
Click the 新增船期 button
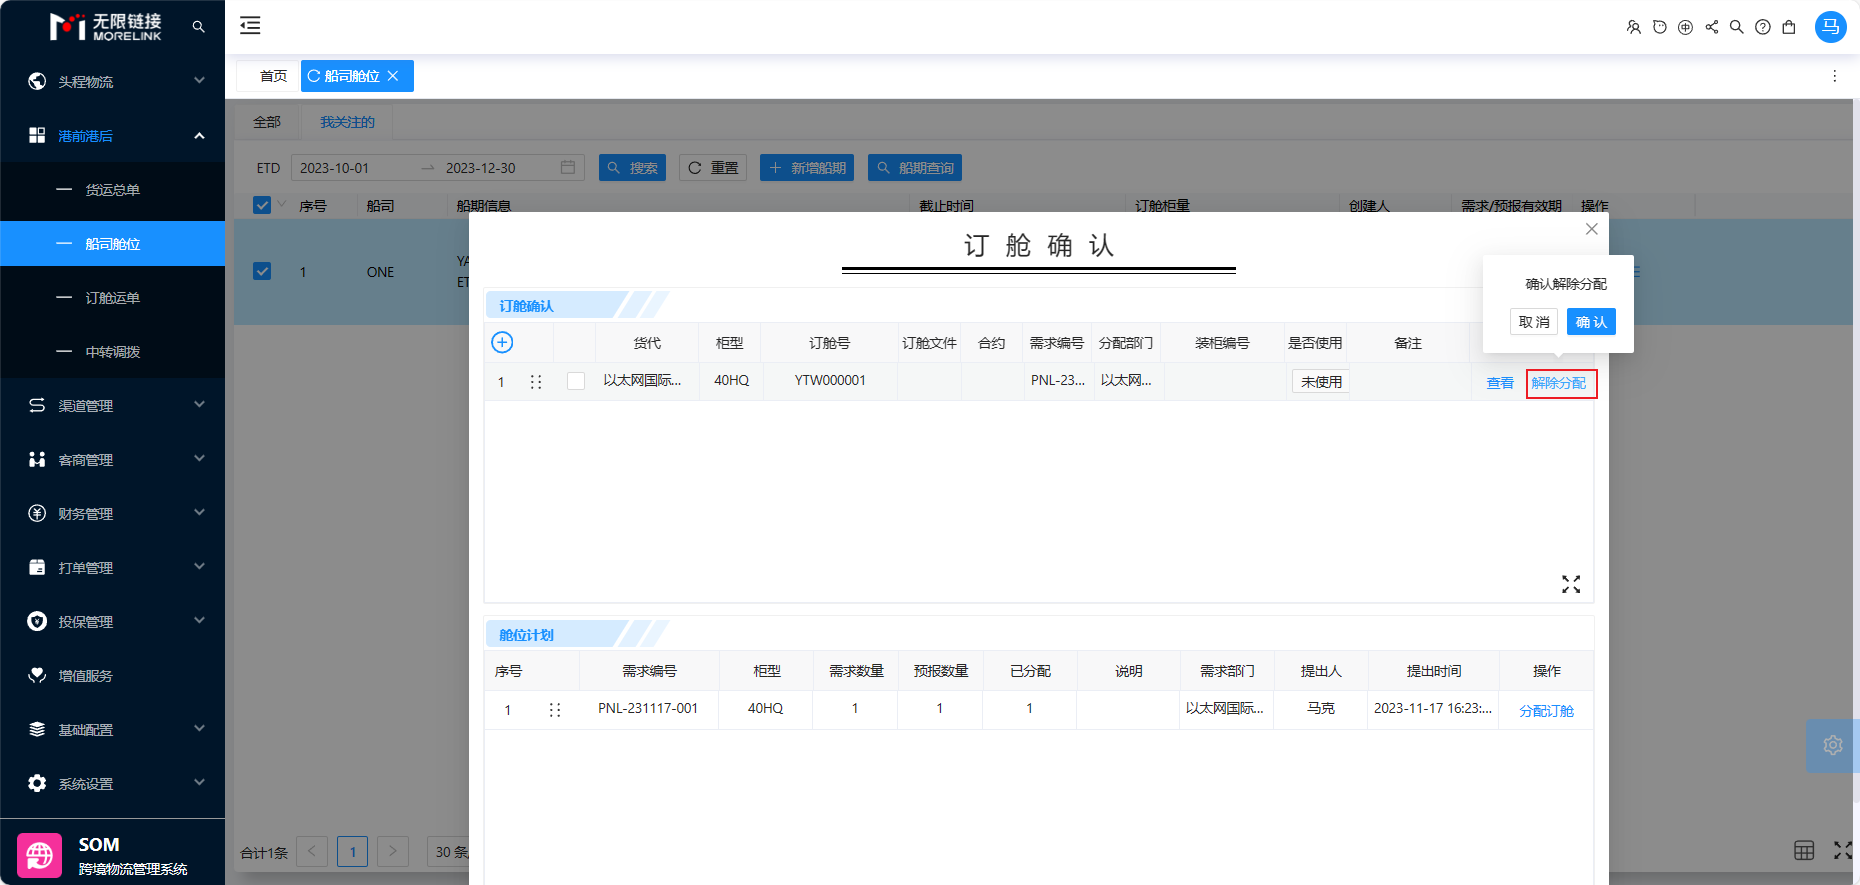coord(807,168)
